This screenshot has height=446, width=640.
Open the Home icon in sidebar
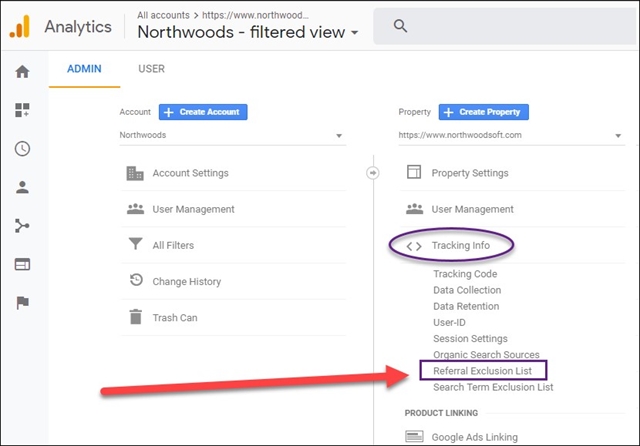(22, 71)
